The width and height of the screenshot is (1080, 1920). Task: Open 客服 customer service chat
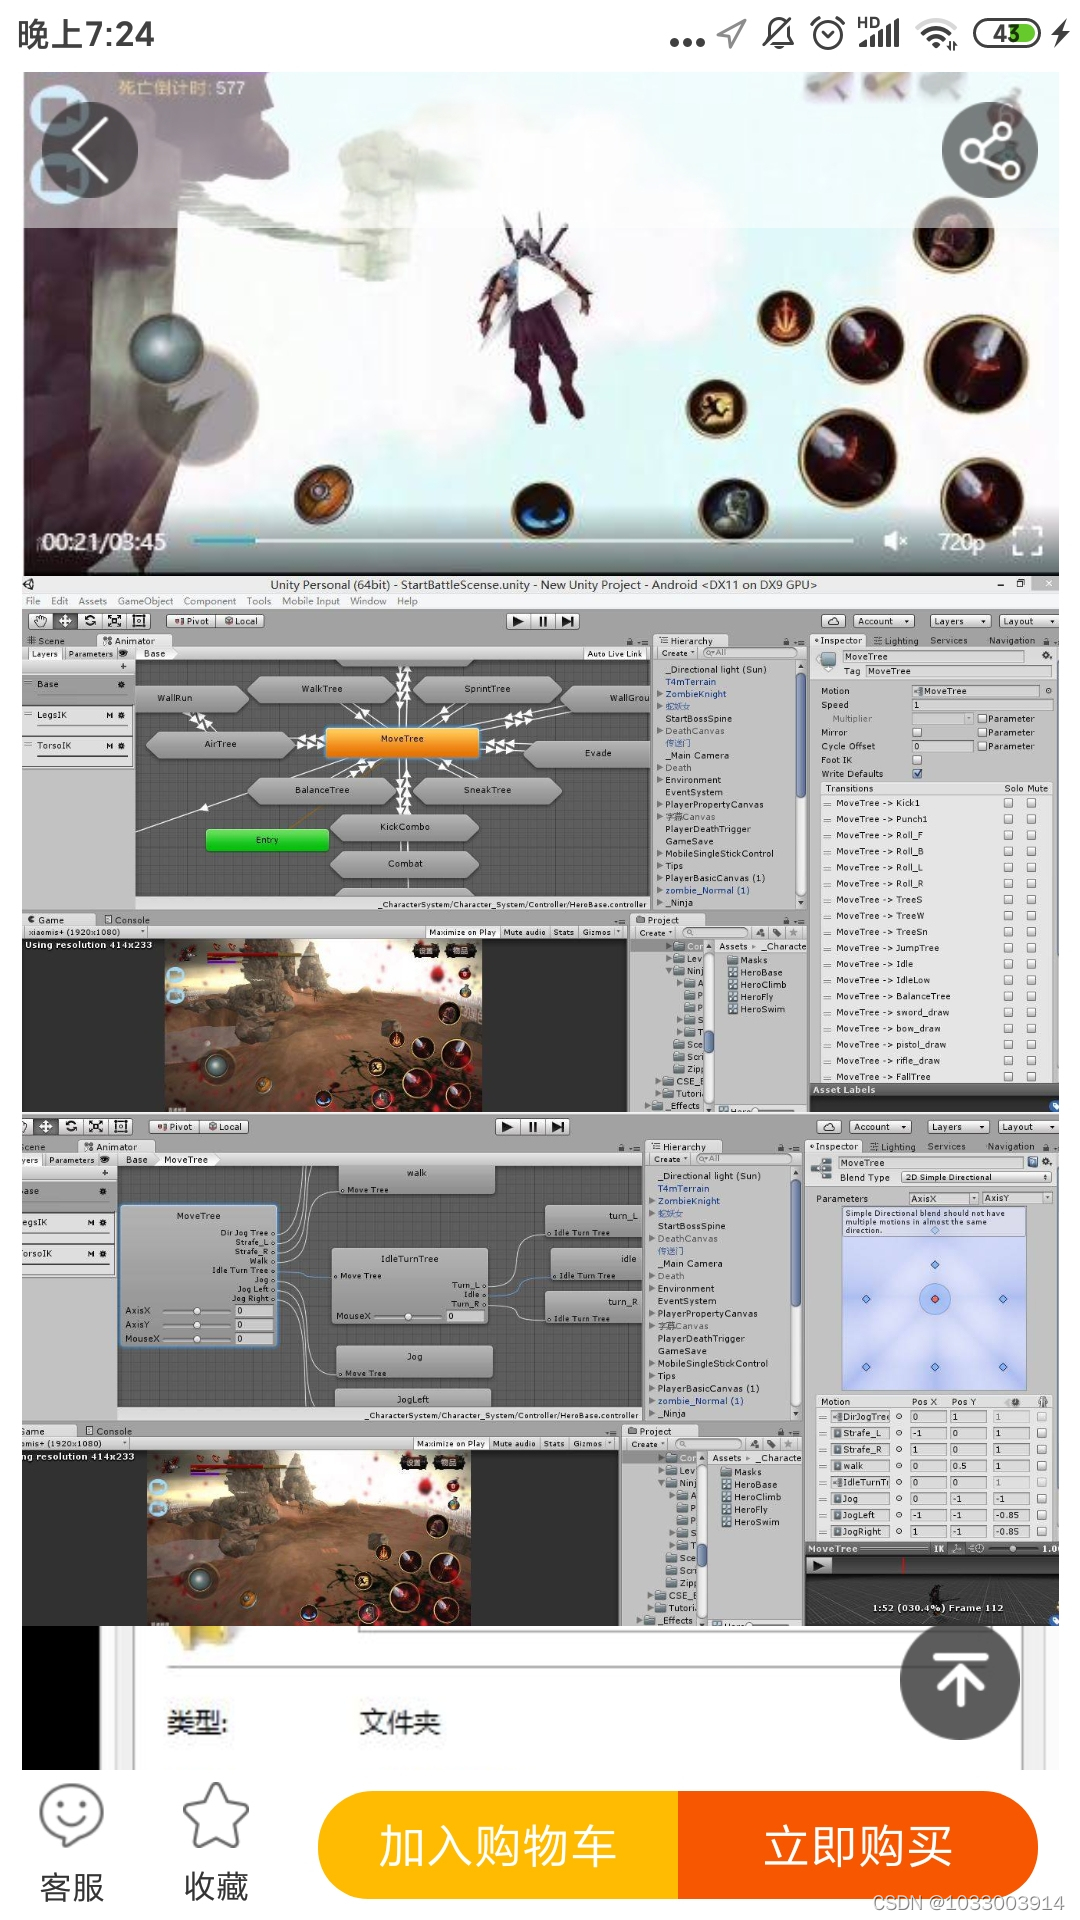pyautogui.click(x=71, y=1843)
